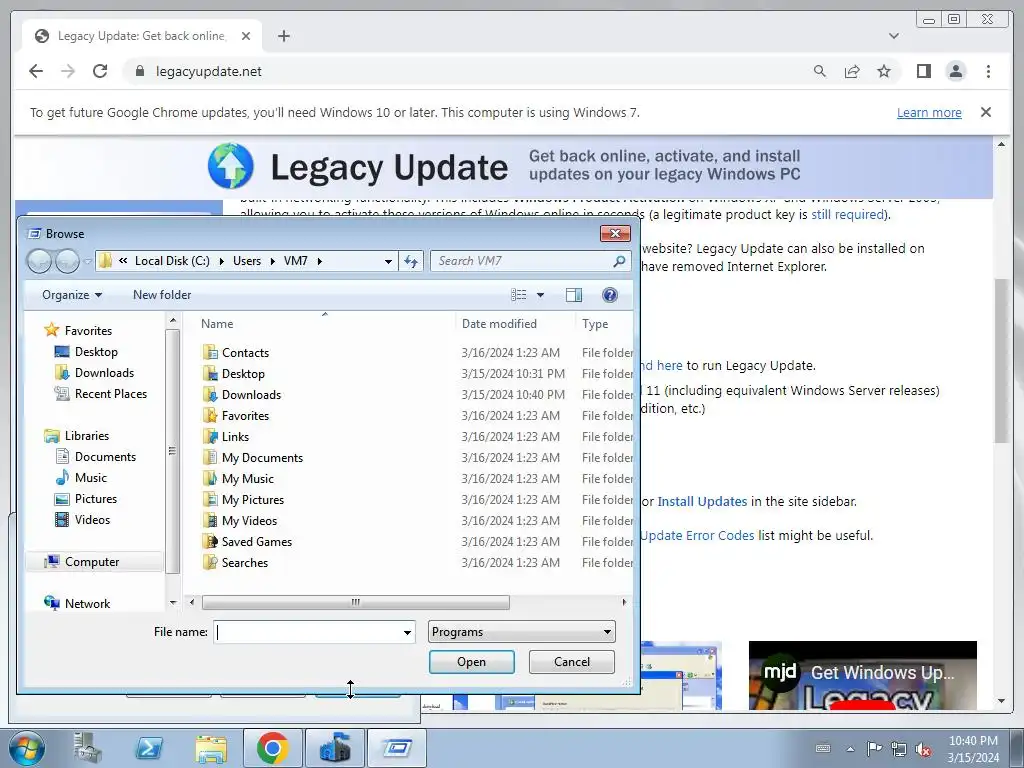Open the Documents library
This screenshot has height=768, width=1024.
(x=105, y=456)
